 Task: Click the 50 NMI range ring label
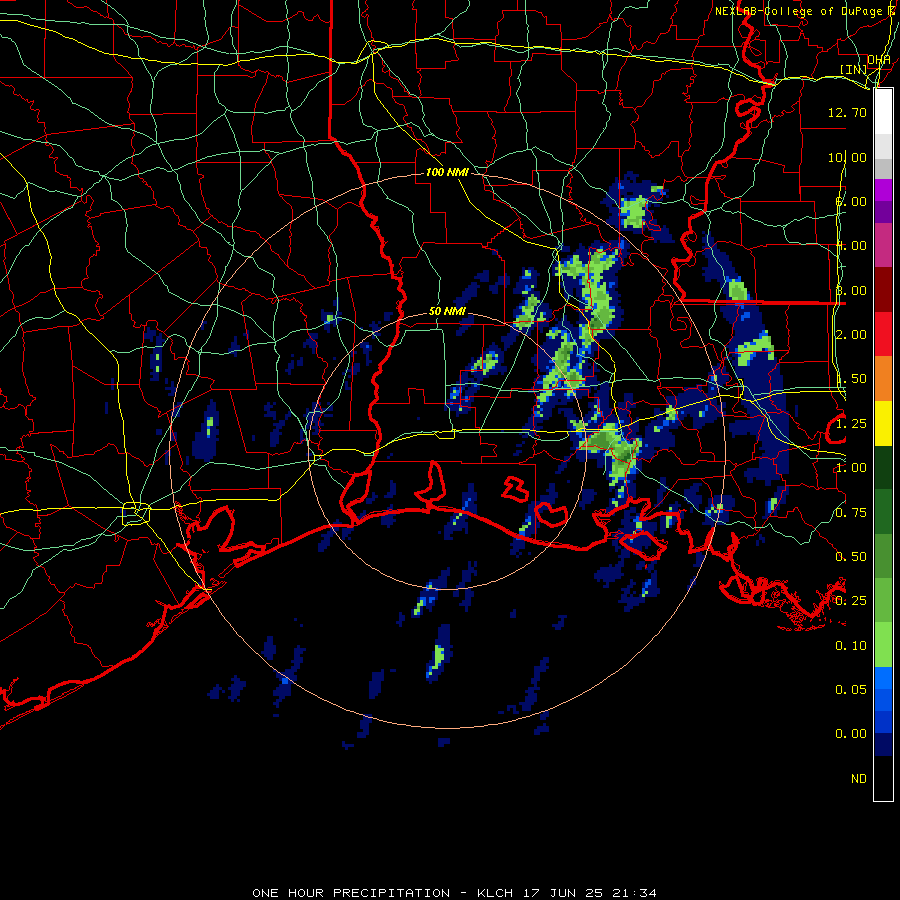[447, 311]
